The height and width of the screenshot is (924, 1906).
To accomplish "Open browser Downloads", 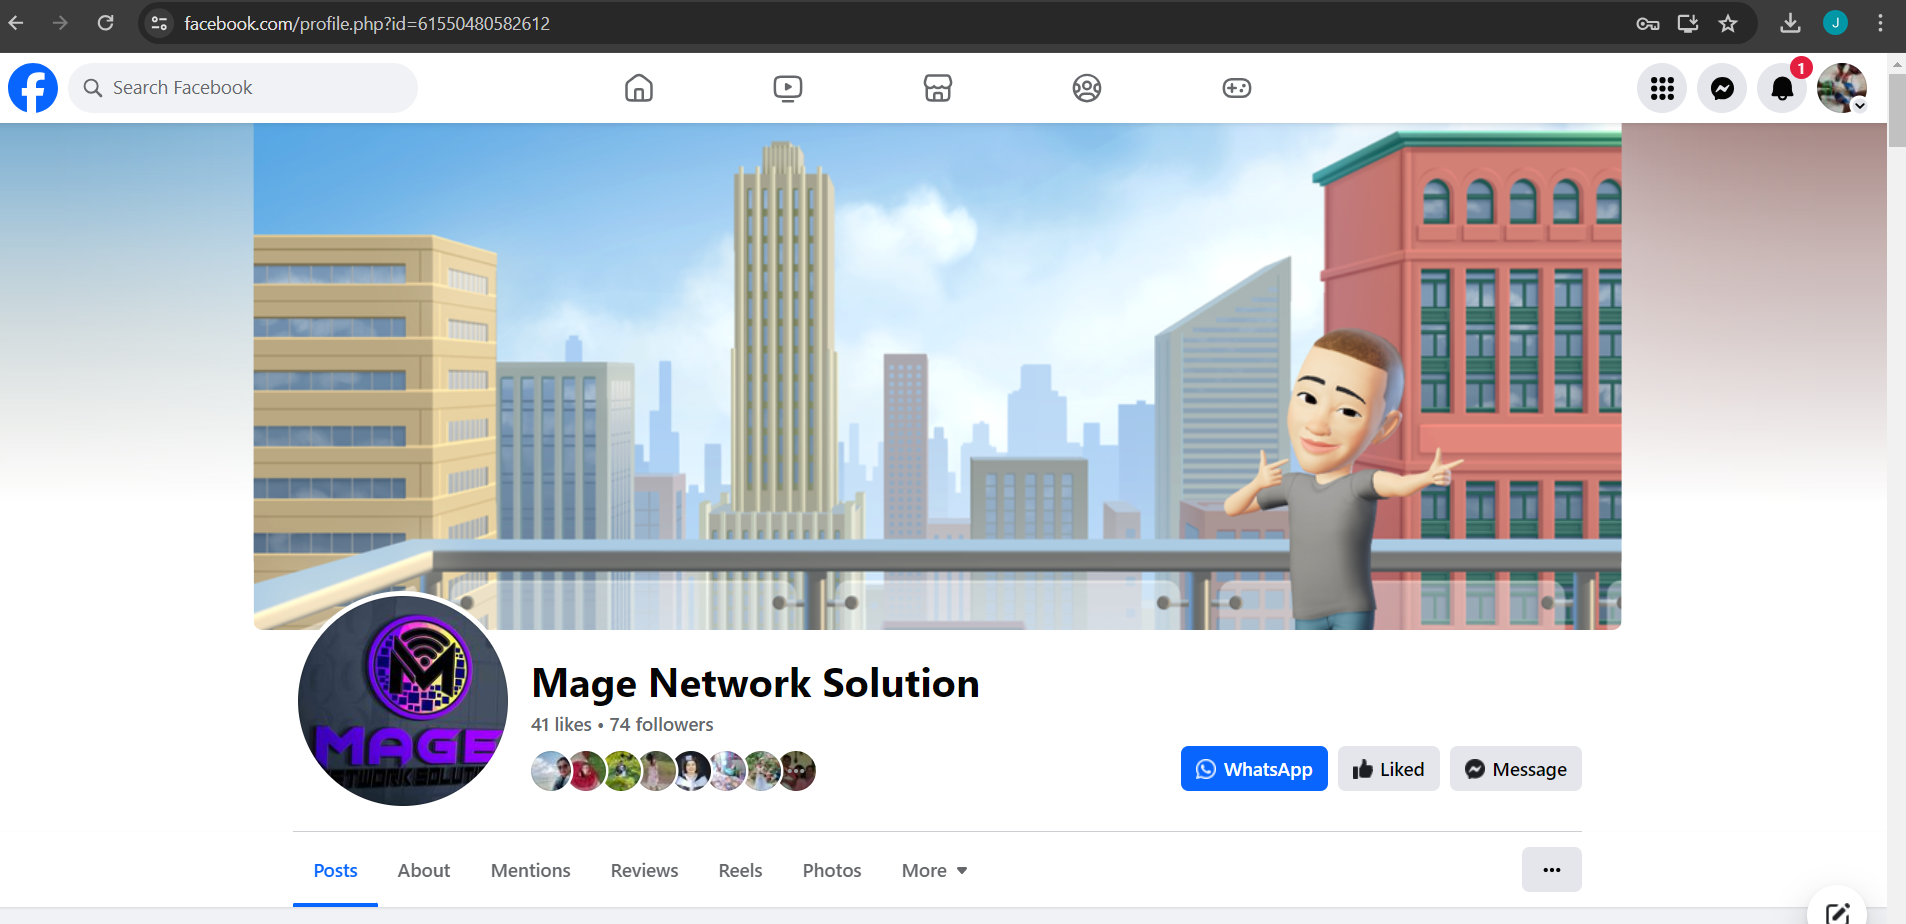I will tap(1790, 23).
